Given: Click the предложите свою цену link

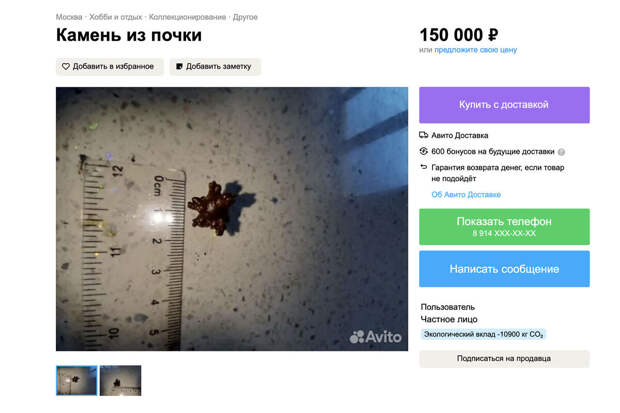Looking at the screenshot, I should (476, 50).
